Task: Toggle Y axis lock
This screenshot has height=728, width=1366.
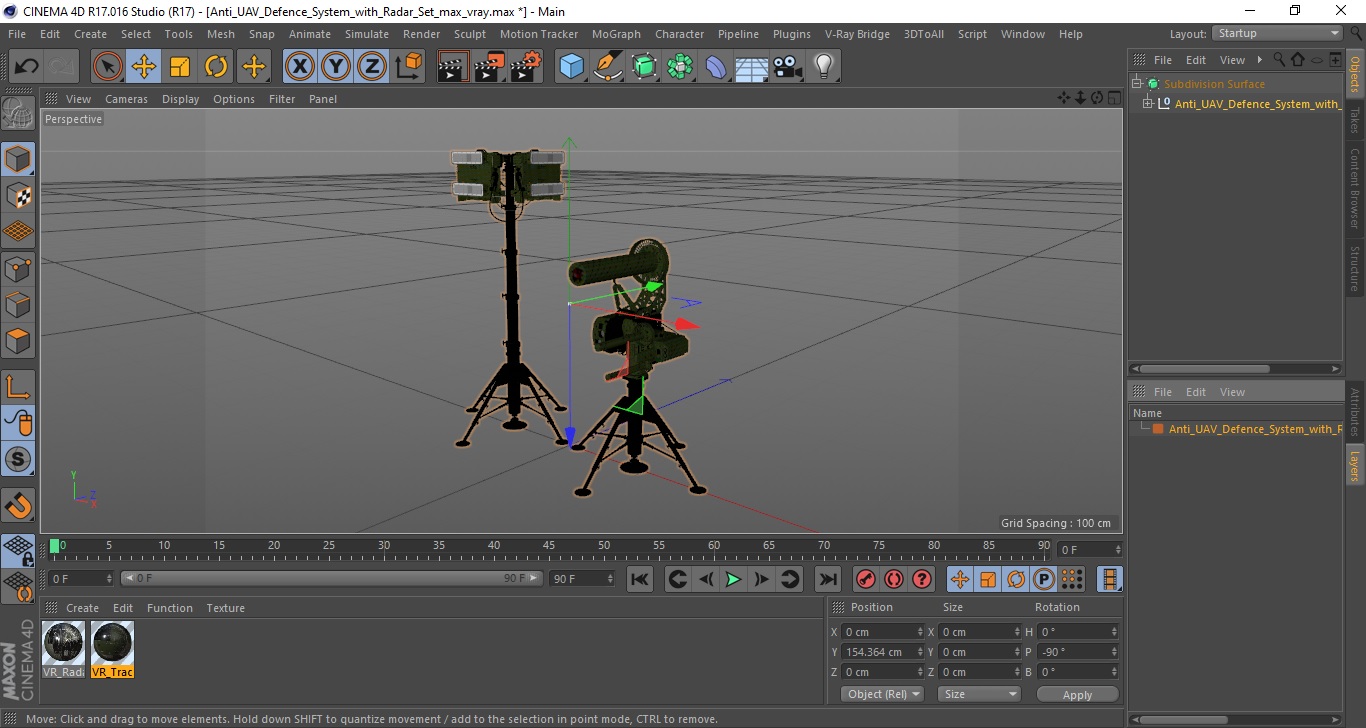Action: point(336,67)
